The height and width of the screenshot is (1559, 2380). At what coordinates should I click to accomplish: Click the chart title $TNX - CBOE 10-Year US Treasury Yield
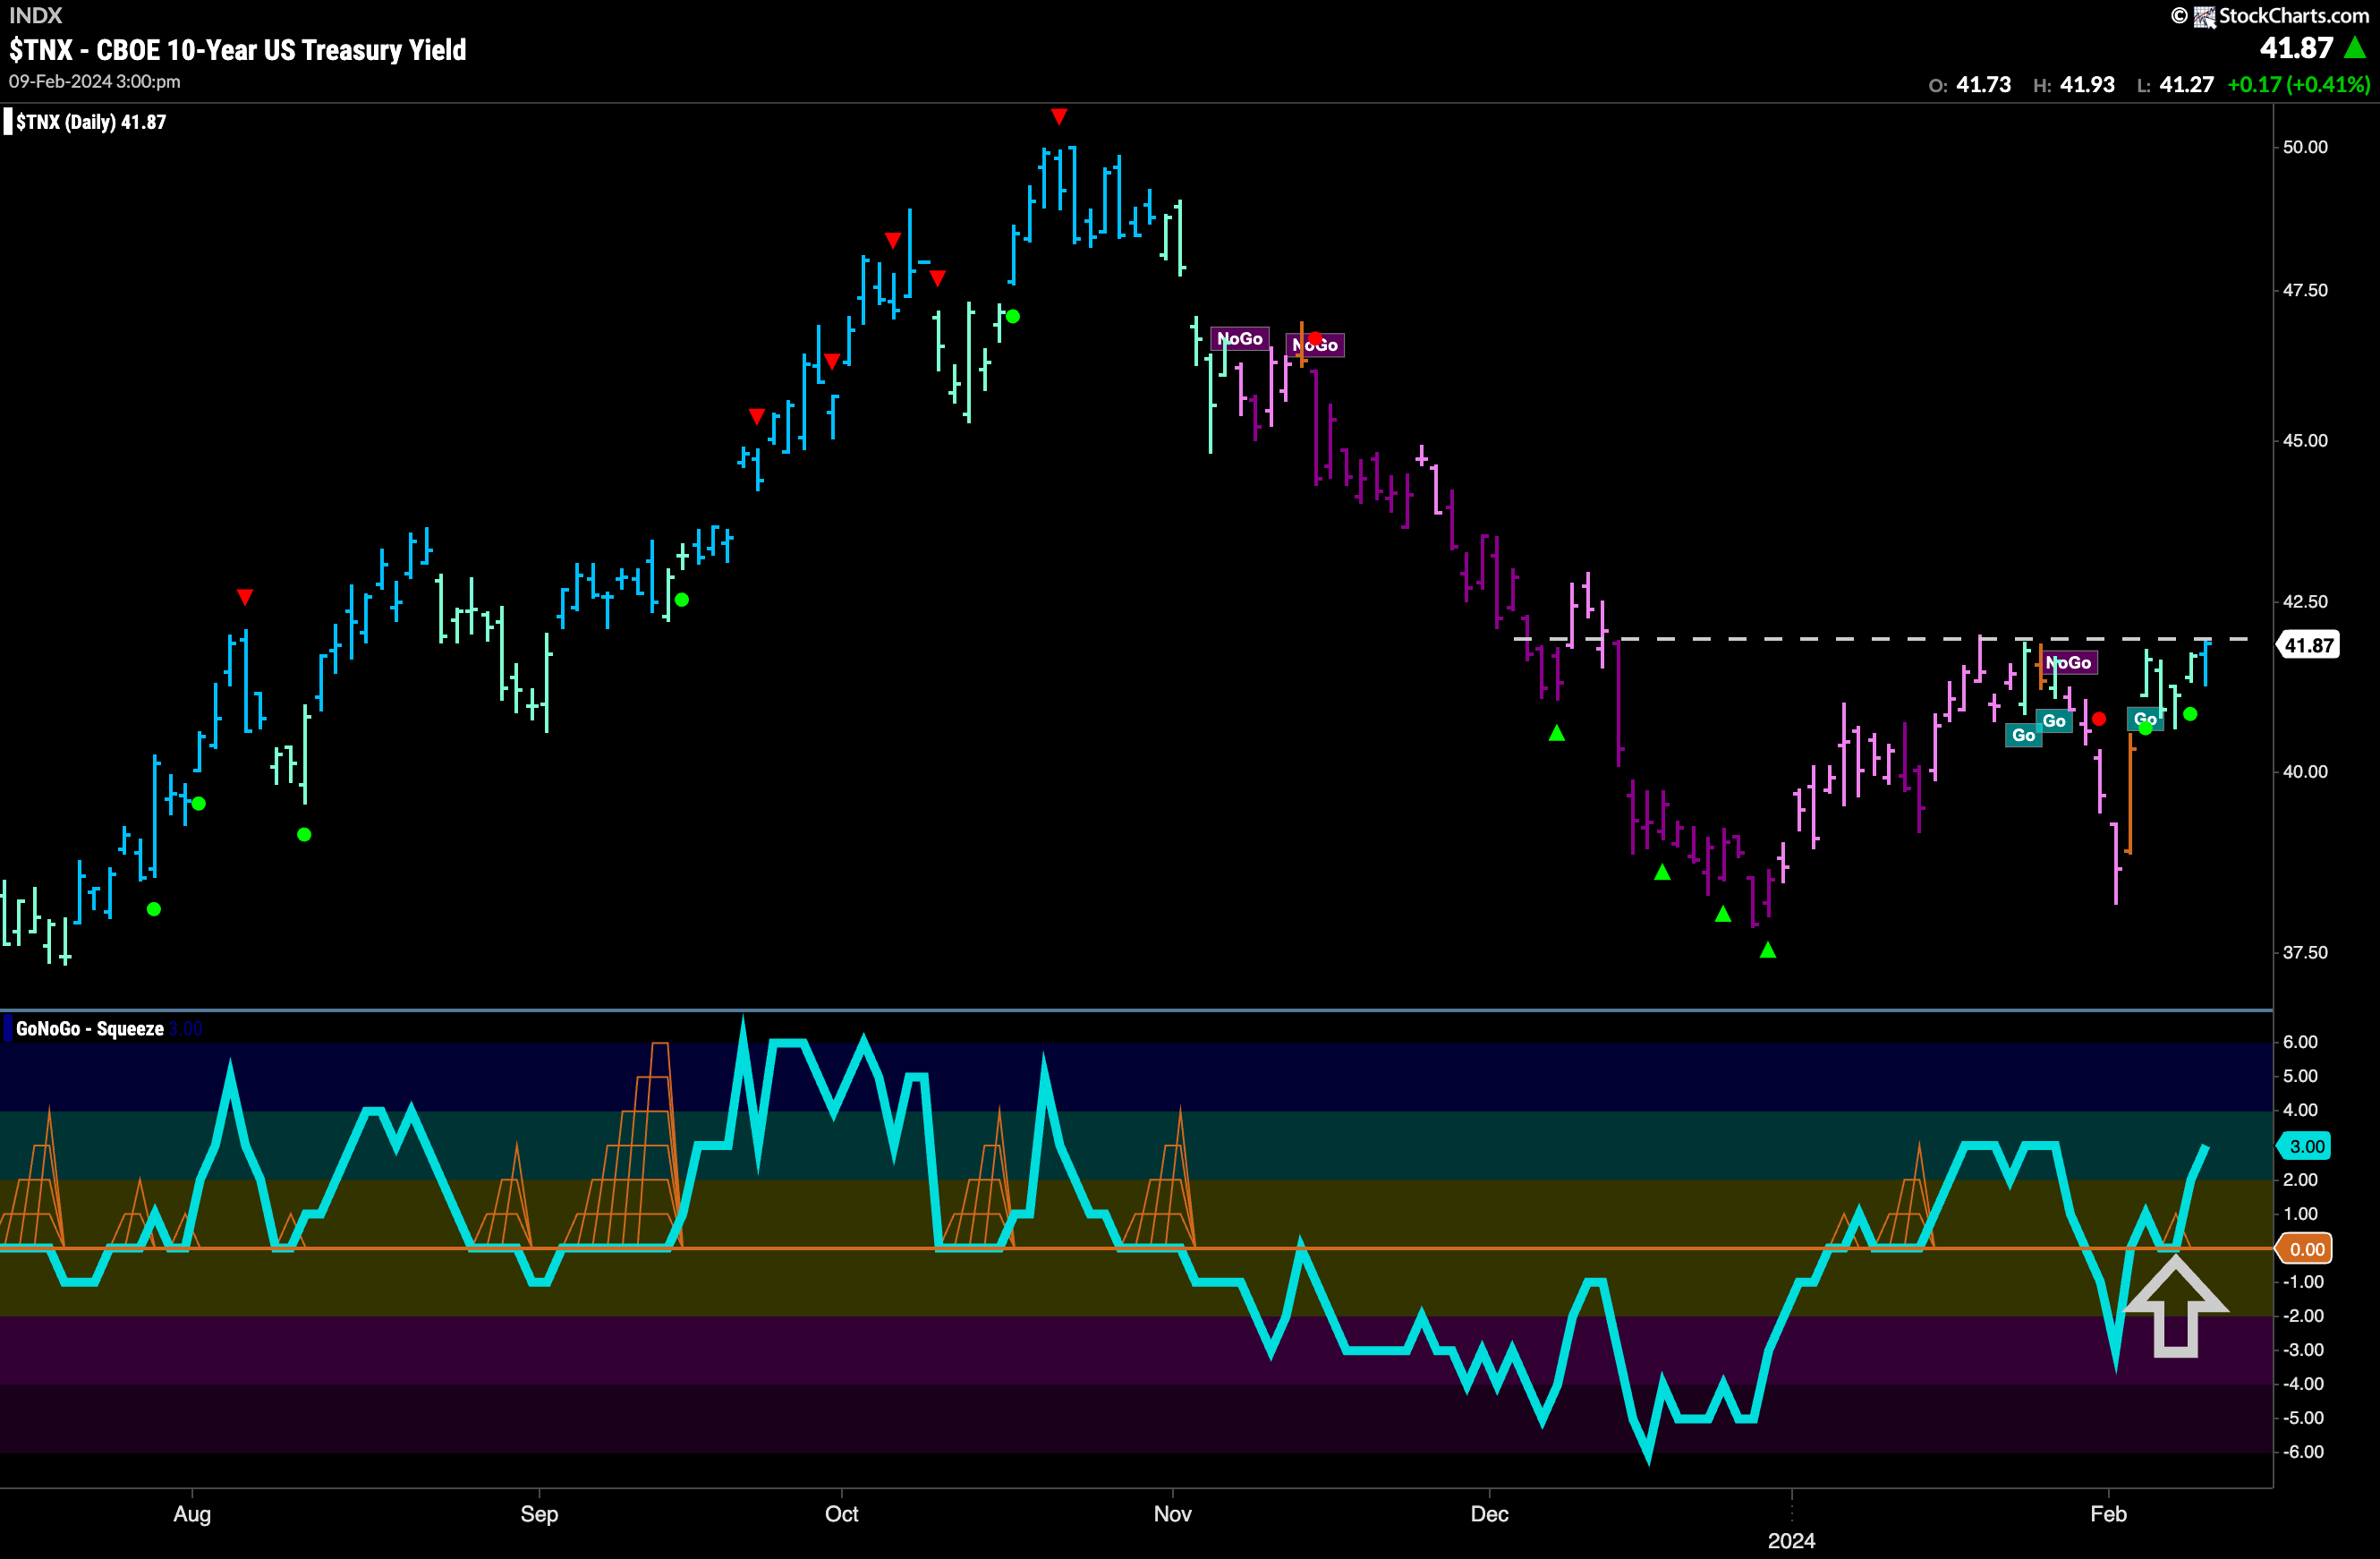tap(238, 50)
